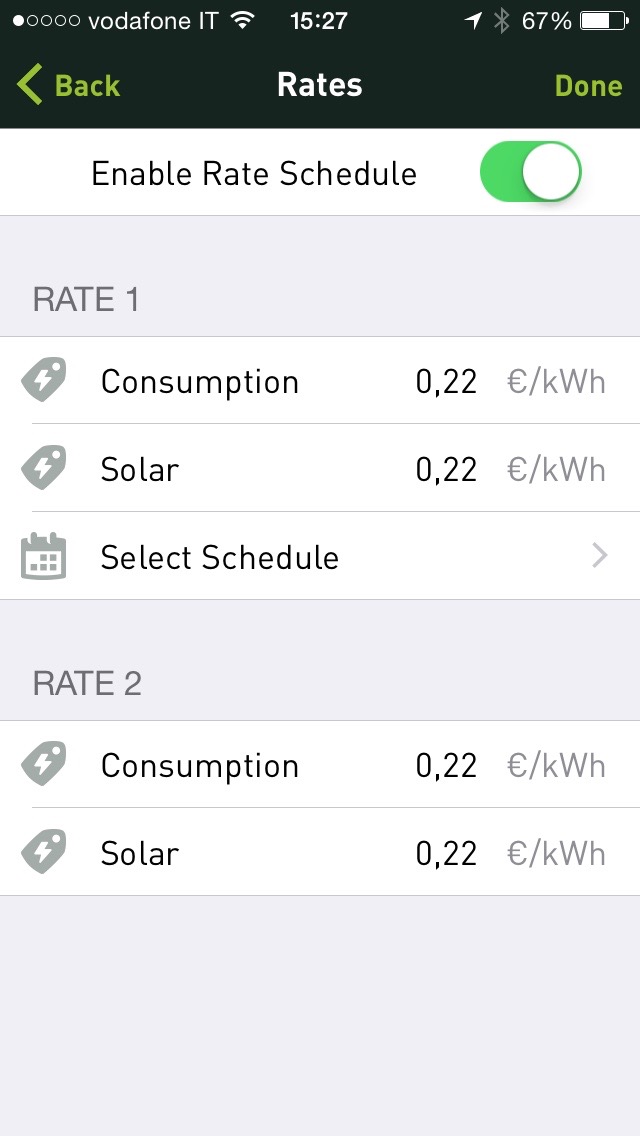The height and width of the screenshot is (1136, 640).
Task: Select the Rate 2 Consumption label
Action: (x=200, y=766)
